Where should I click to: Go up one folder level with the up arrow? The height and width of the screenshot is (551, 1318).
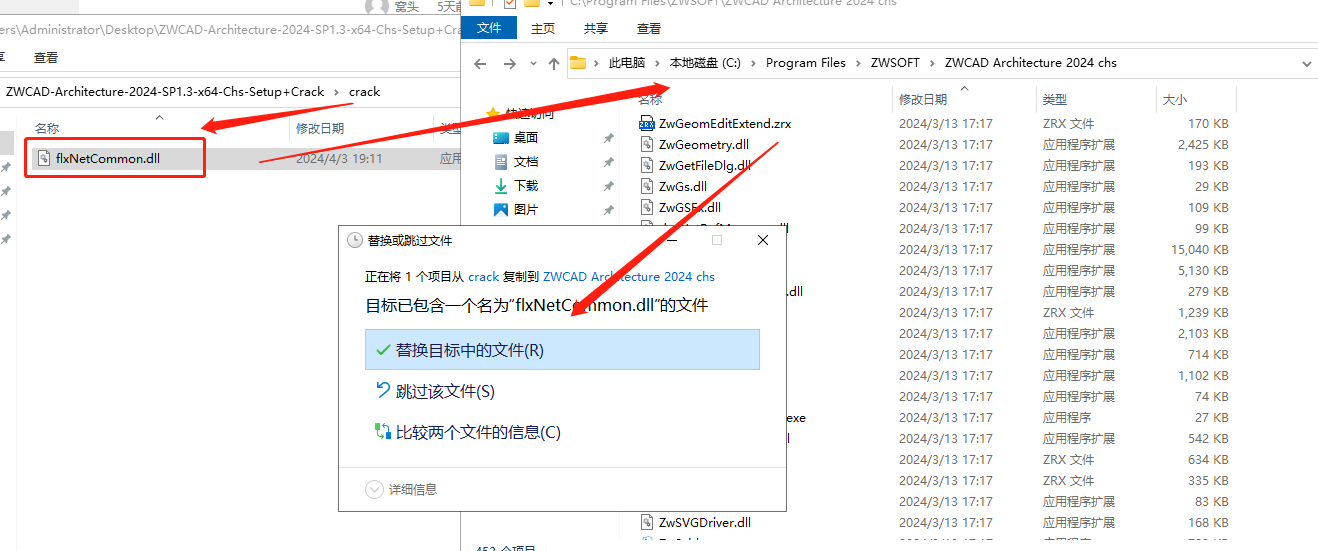click(x=554, y=63)
